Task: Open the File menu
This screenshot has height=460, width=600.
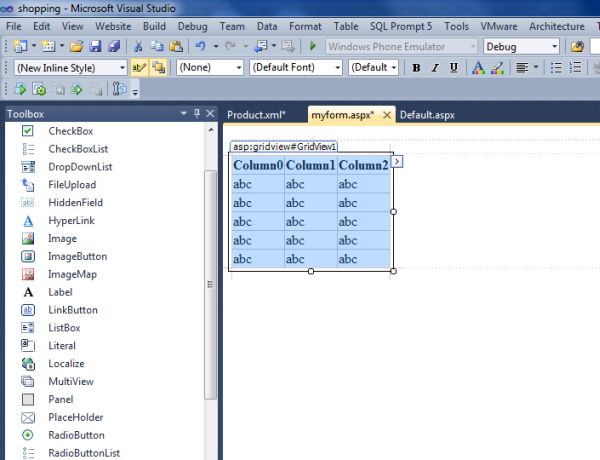Action: point(14,26)
